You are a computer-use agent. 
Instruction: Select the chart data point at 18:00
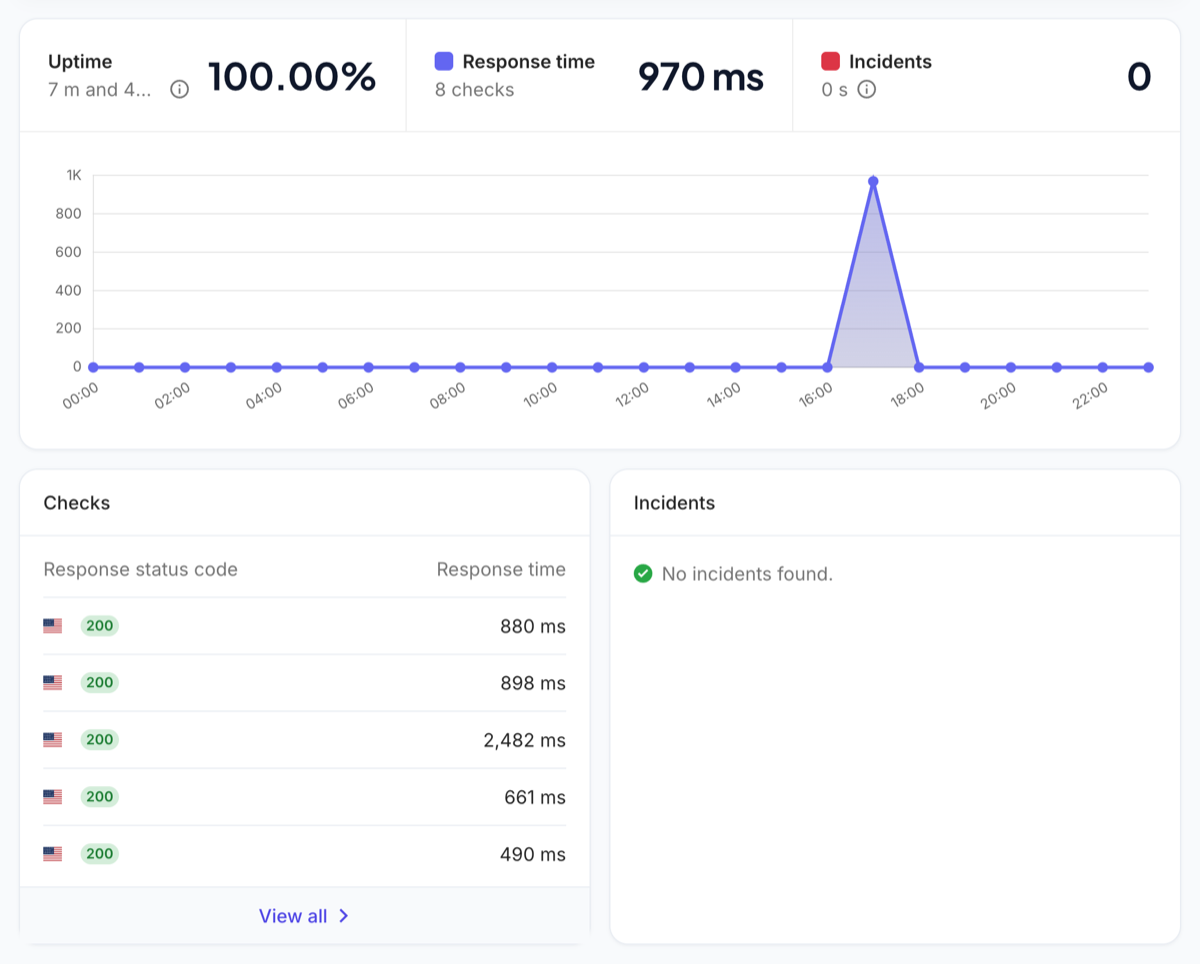[919, 367]
